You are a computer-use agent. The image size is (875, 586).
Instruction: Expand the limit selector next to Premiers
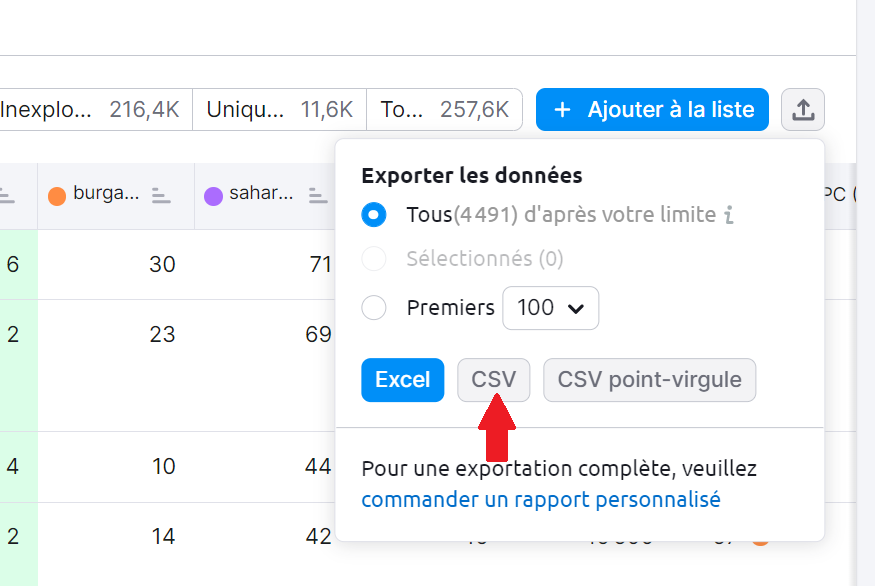coord(550,308)
